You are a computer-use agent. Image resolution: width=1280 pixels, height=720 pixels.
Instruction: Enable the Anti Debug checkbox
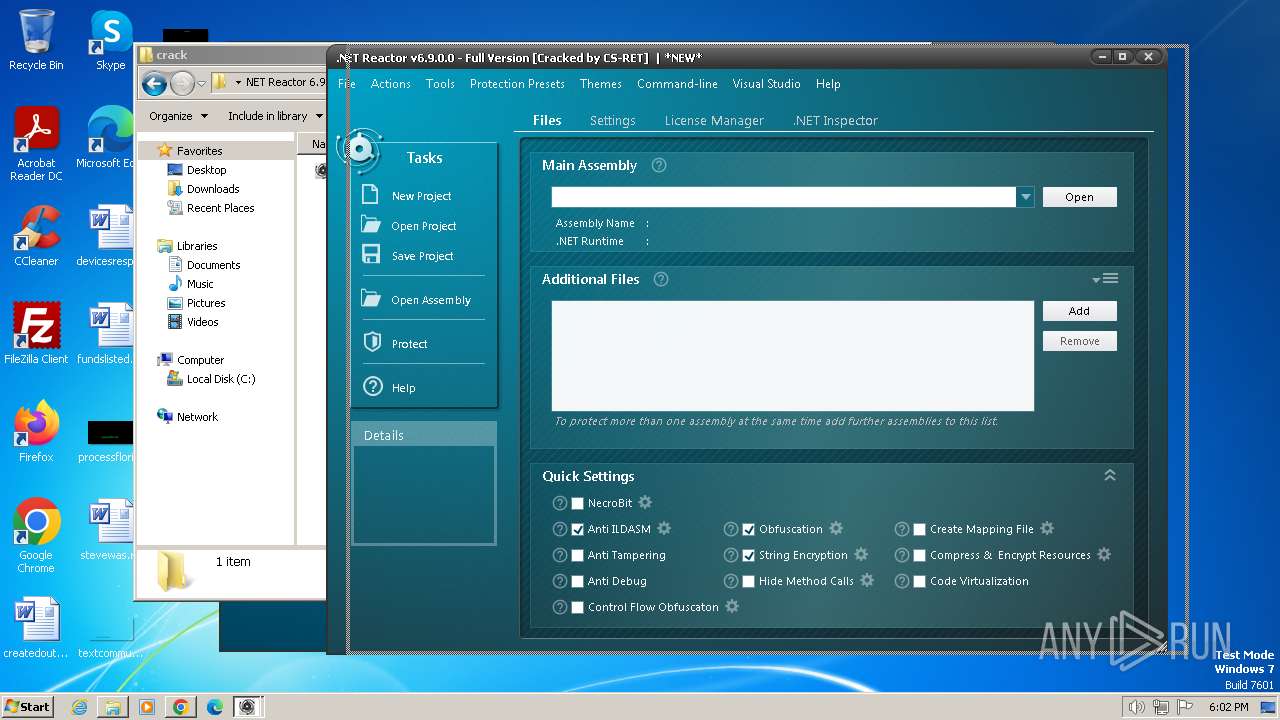[x=577, y=581]
